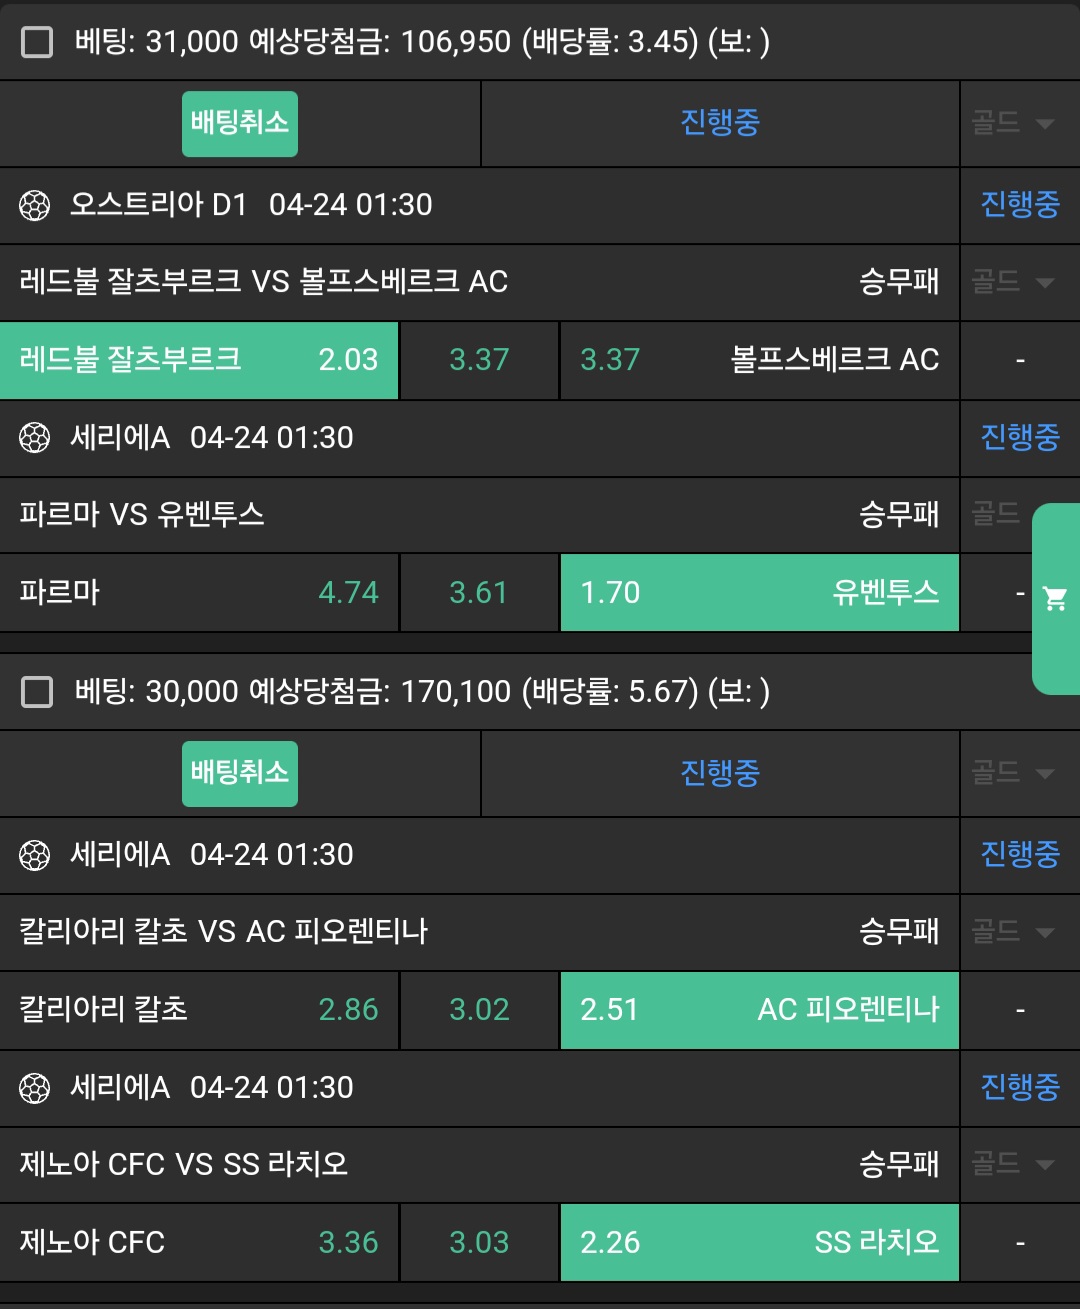Click soccer ball icon for 파르마 match league

point(35,438)
